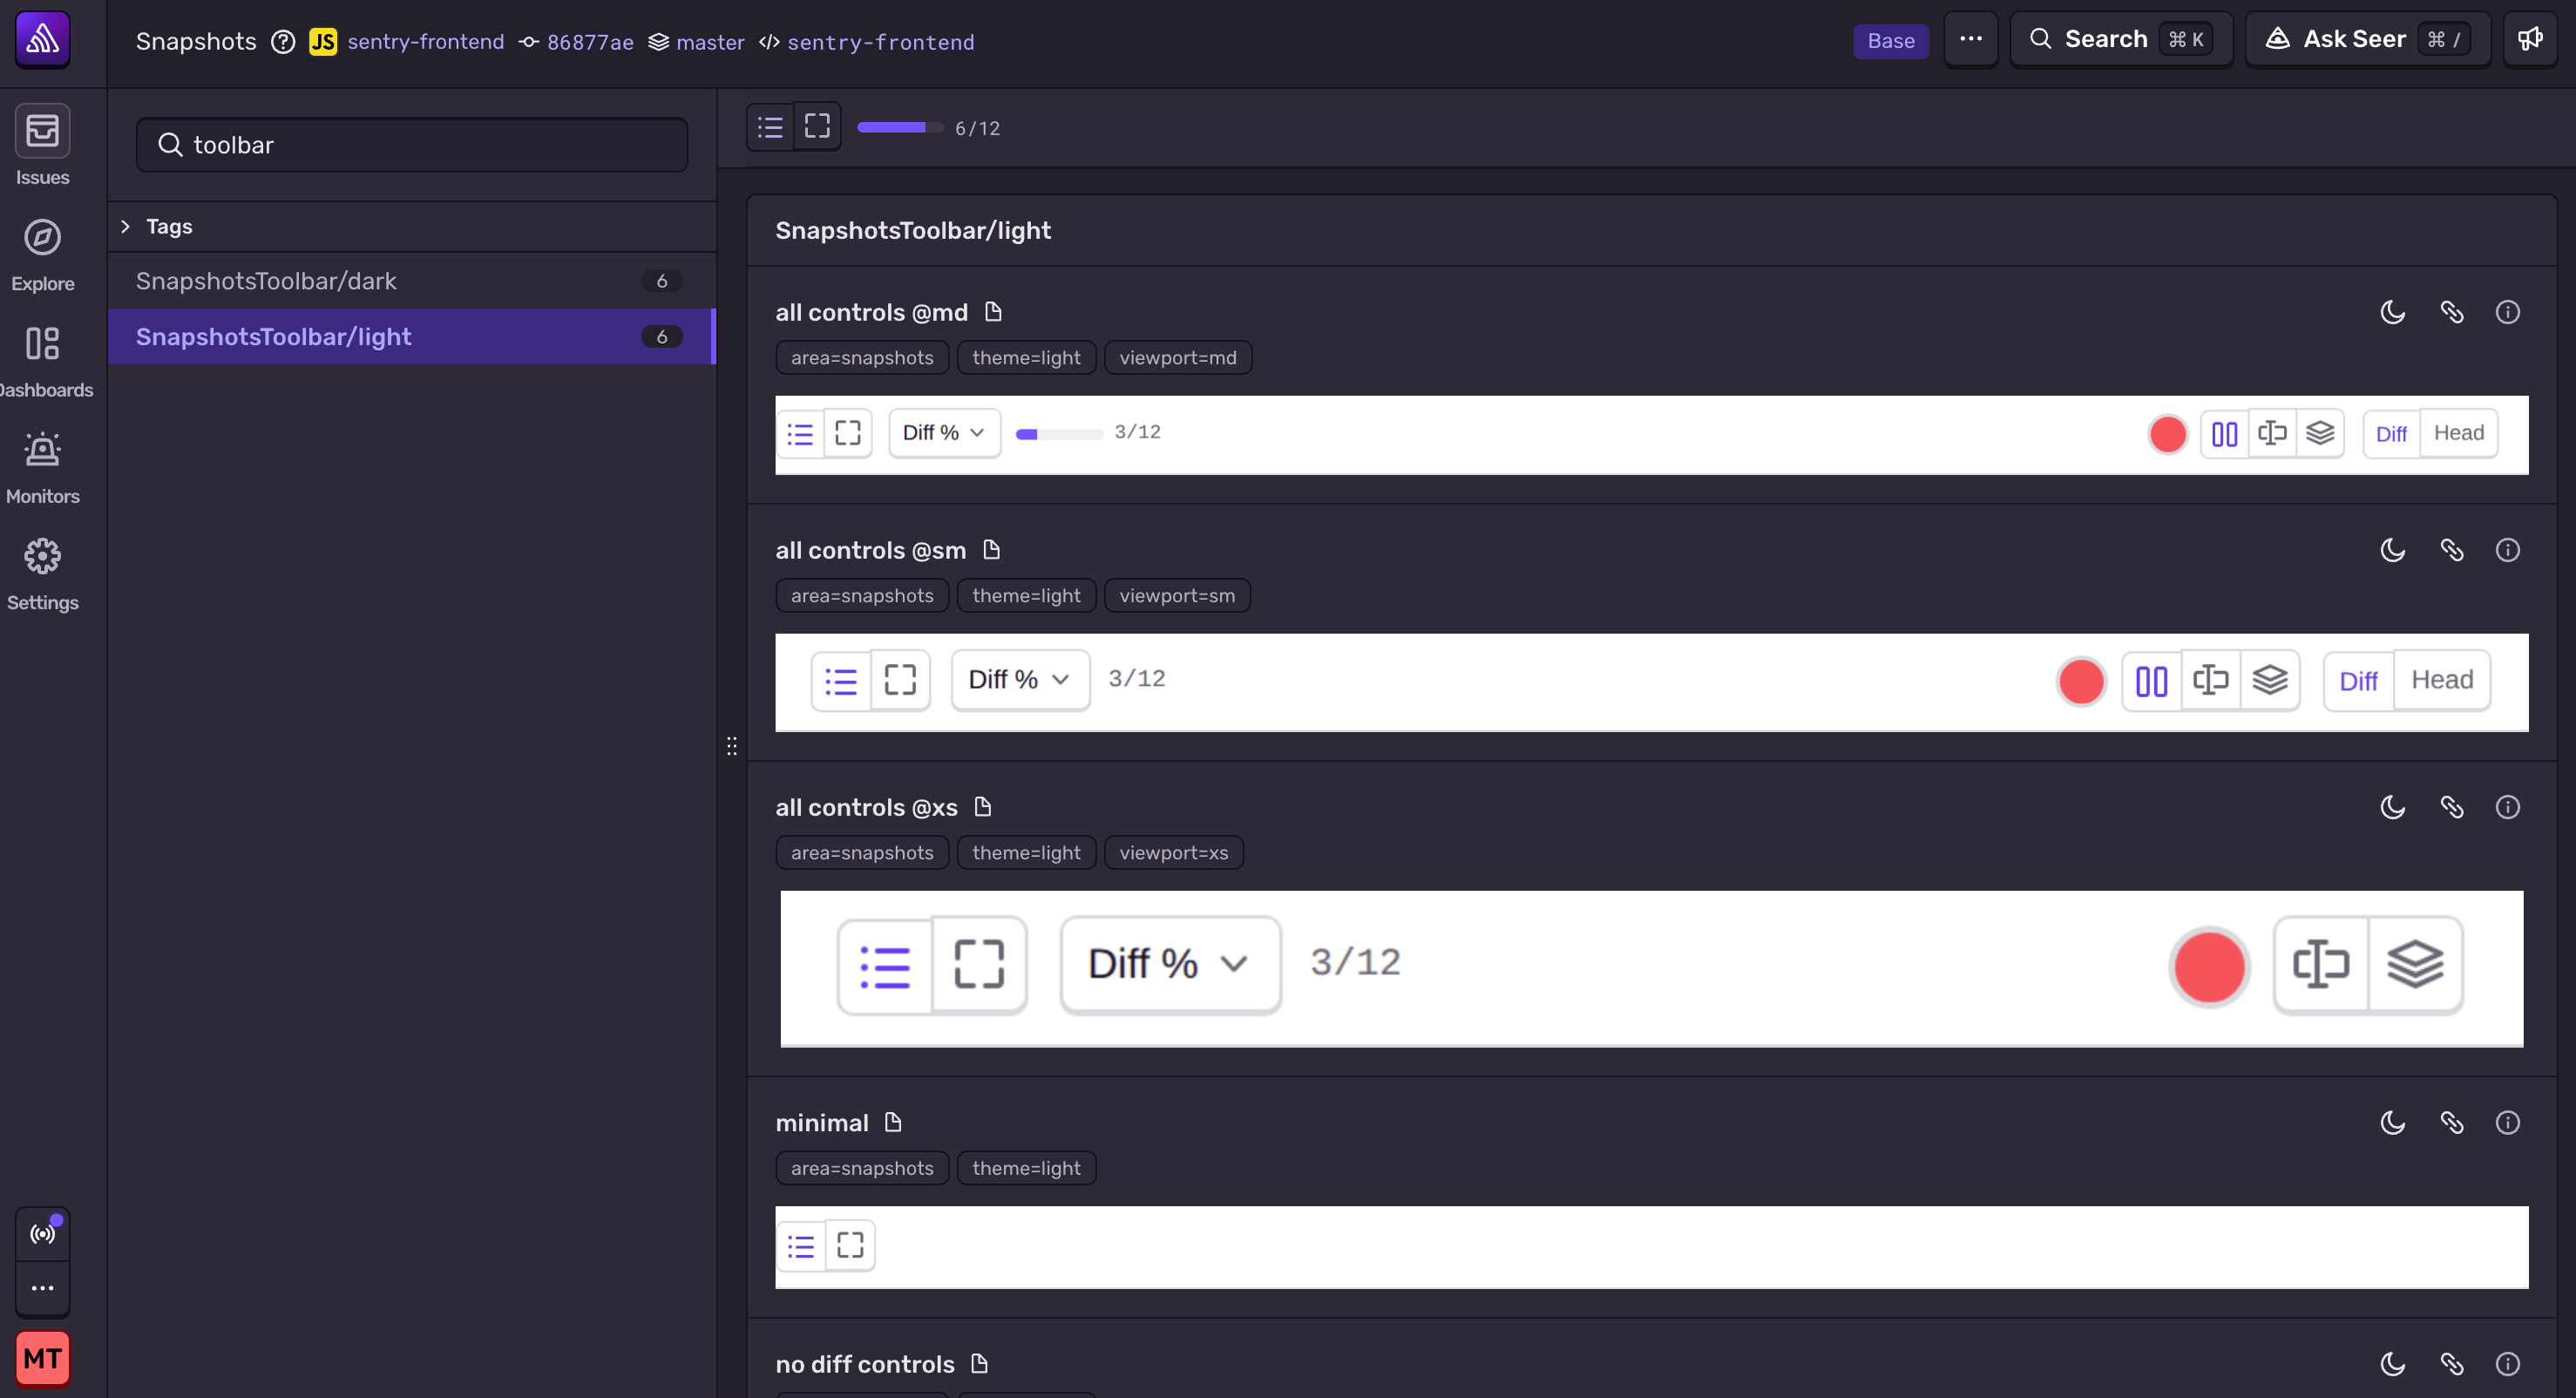Copy link for all controls @md
Image resolution: width=2576 pixels, height=1398 pixels.
[x=2452, y=312]
